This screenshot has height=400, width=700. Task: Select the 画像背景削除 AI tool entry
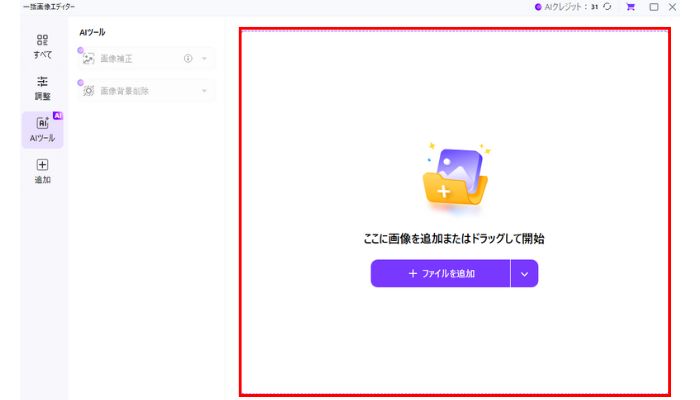pyautogui.click(x=146, y=91)
